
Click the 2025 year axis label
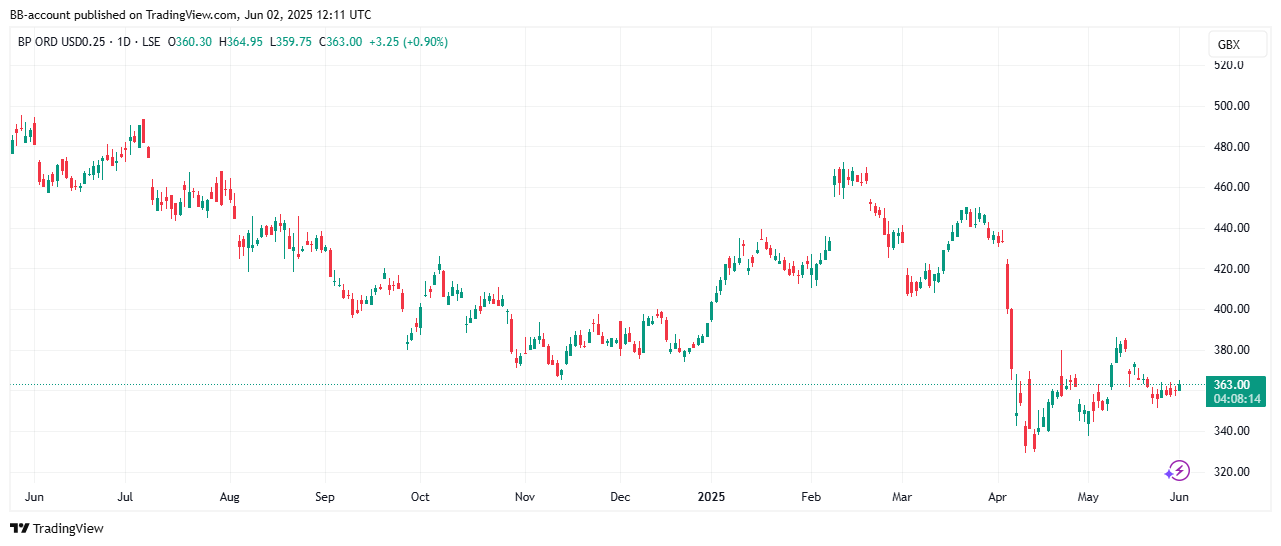click(710, 497)
